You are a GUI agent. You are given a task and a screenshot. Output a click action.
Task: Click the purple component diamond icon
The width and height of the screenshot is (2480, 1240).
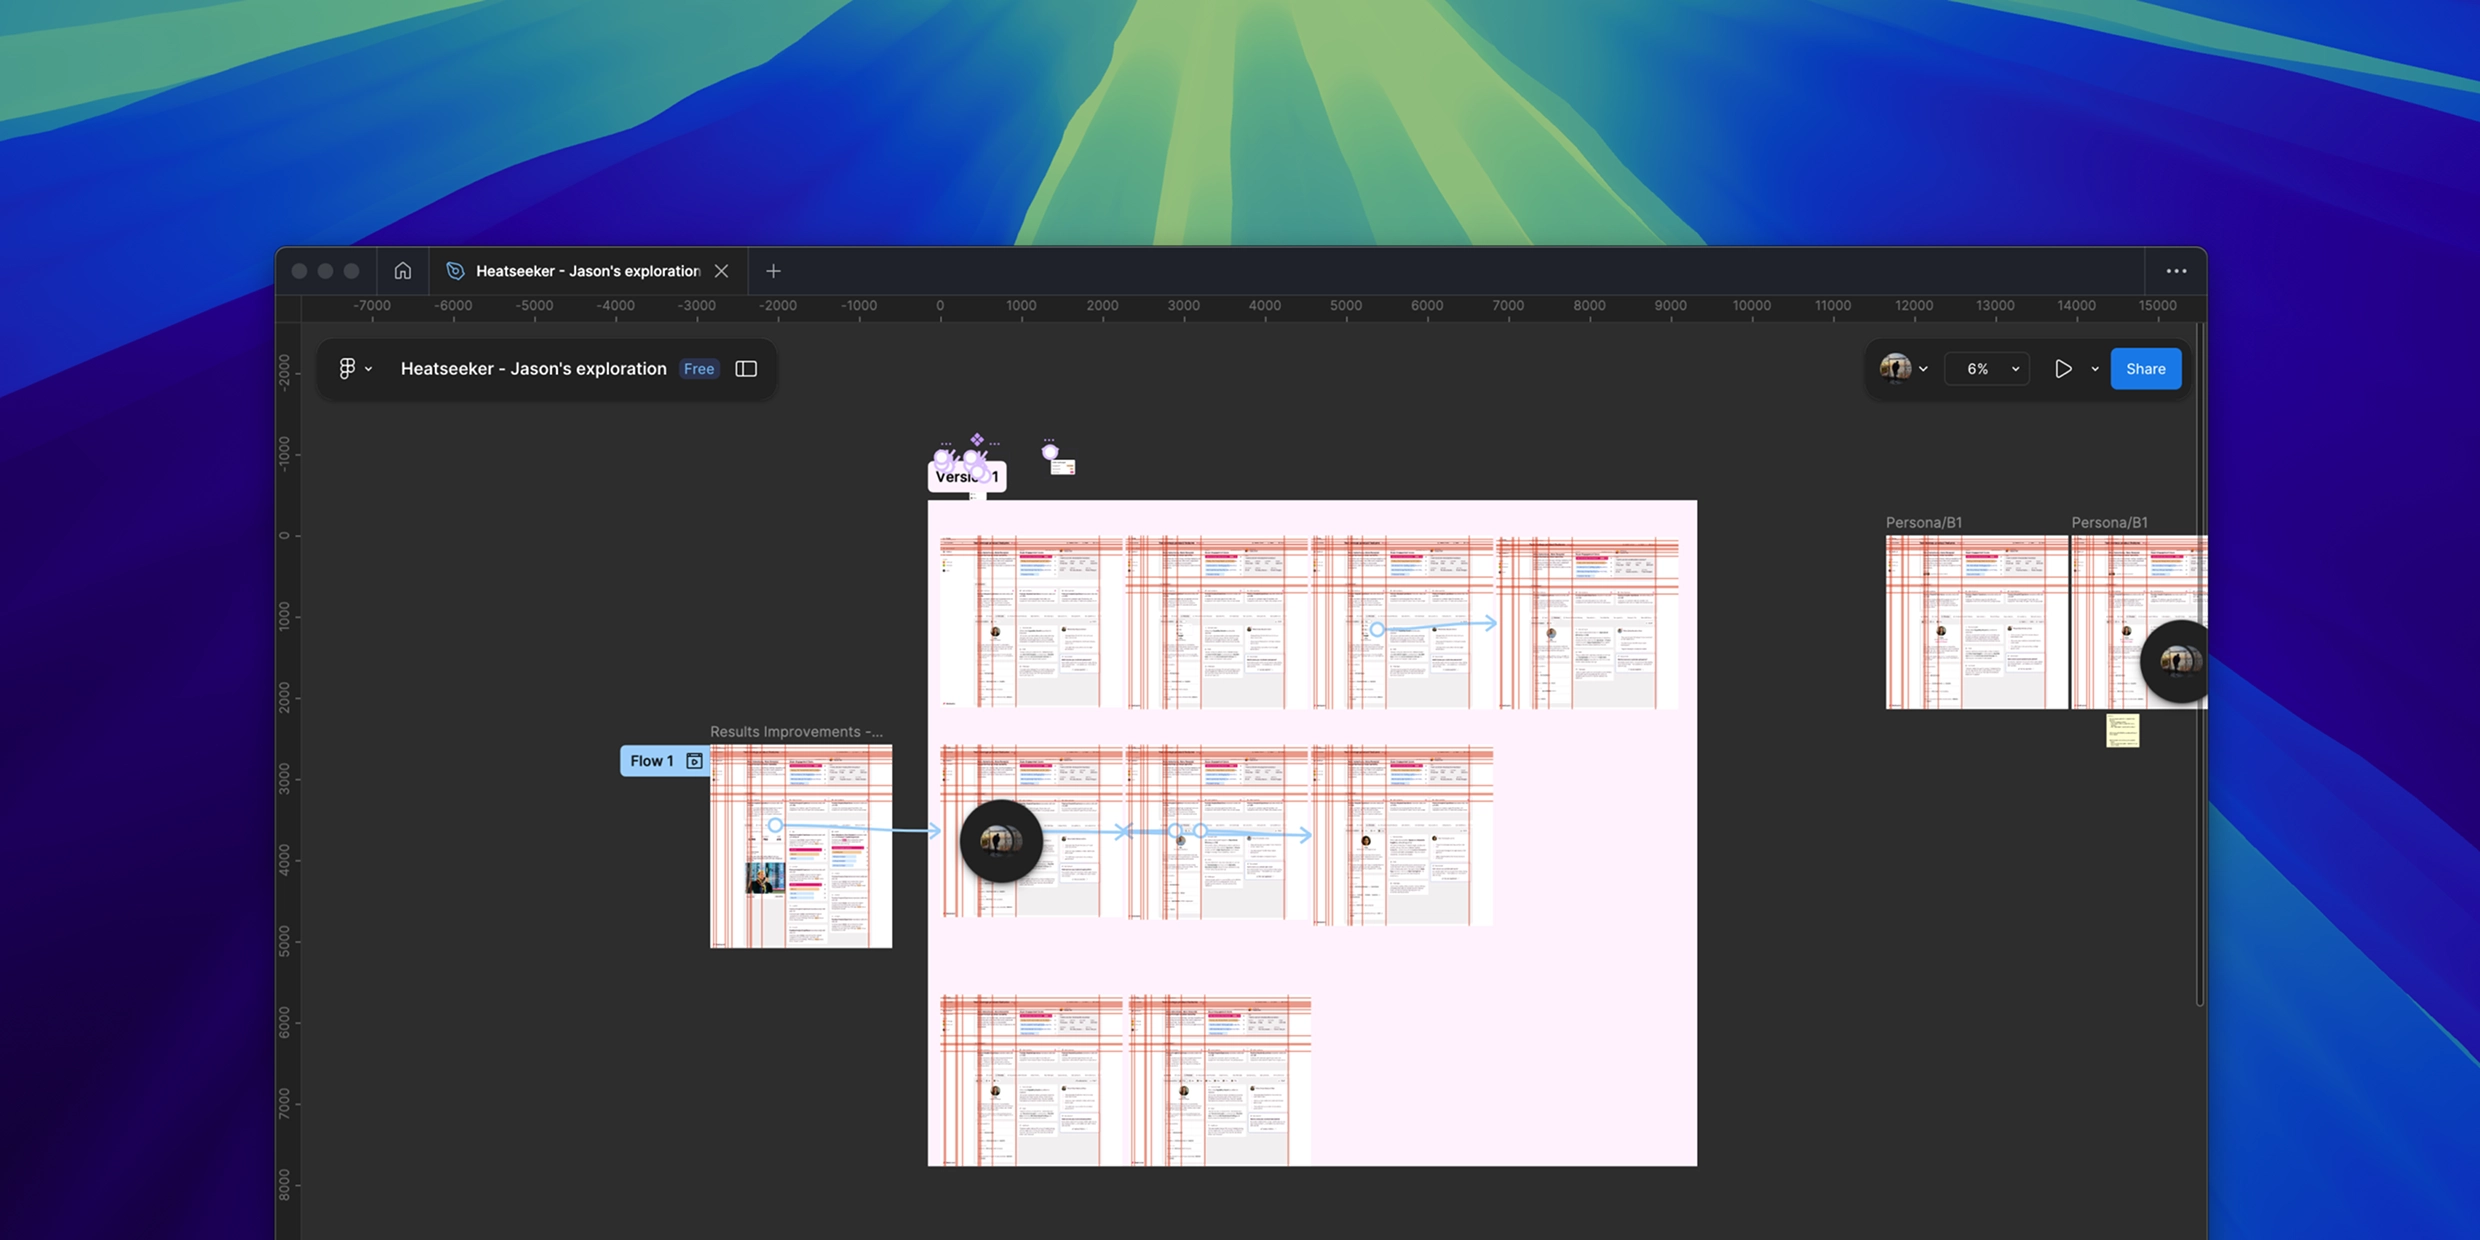pos(977,440)
